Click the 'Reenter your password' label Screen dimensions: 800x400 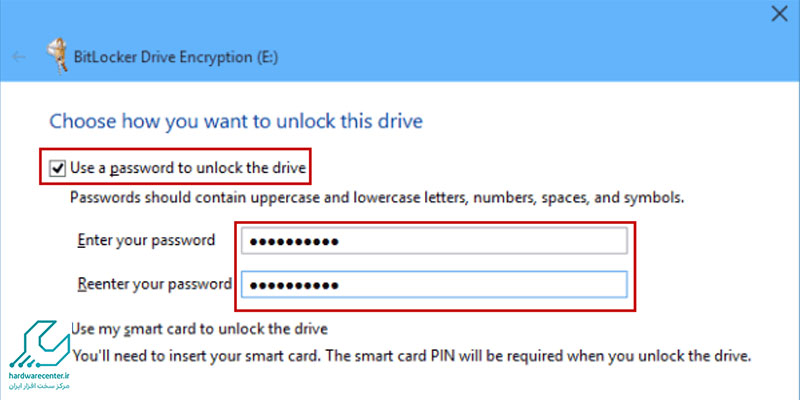155,284
